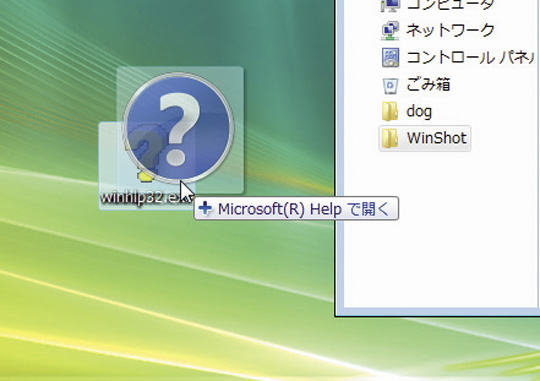Click the Computer icon in the folder list
The image size is (540, 381).
[390, 5]
